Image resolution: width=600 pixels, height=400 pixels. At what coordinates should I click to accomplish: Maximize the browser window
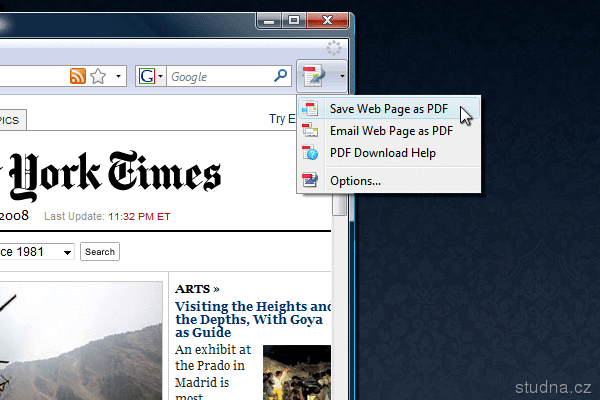pyautogui.click(x=294, y=21)
